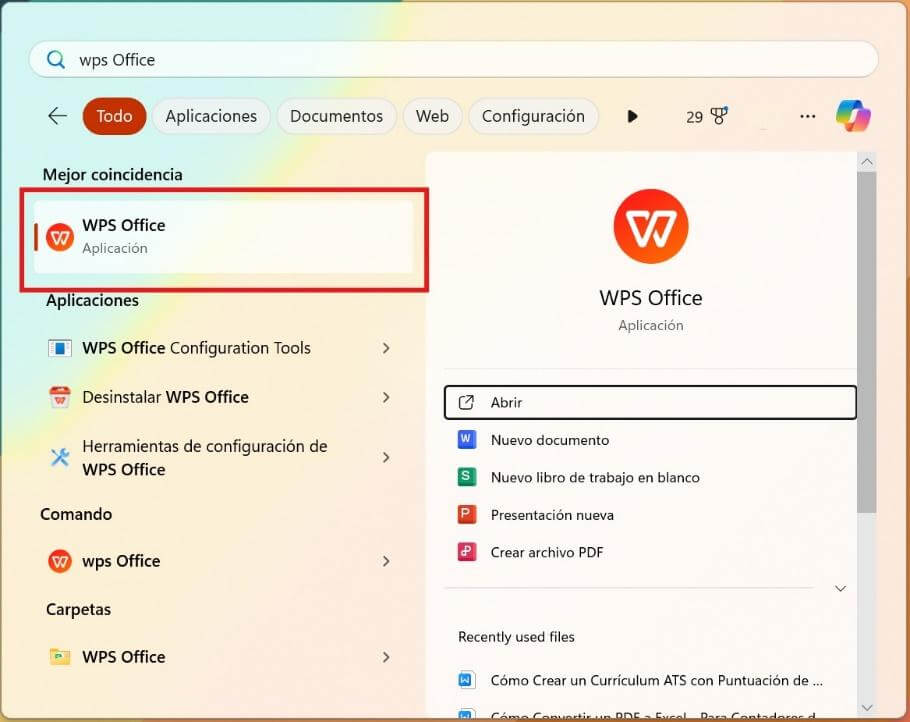Click the down chevron below Crear archivo PDF
The width and height of the screenshot is (910, 722).
pos(841,588)
